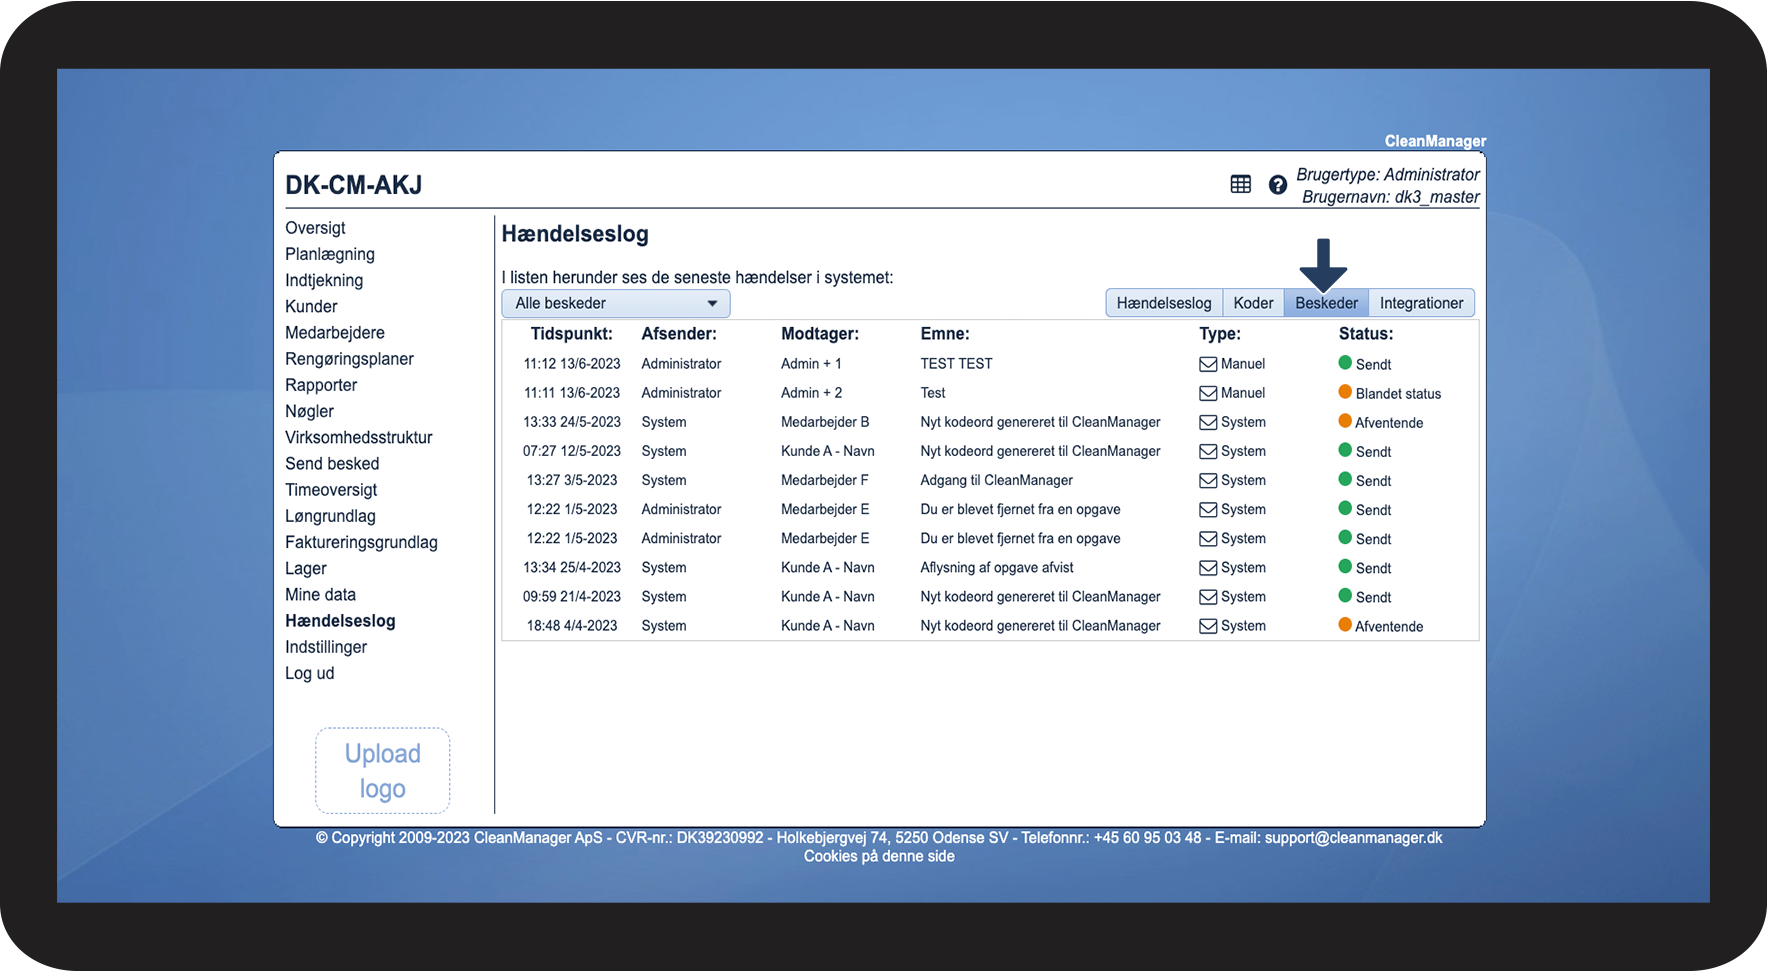Screen dimensions: 1767x971
Task: Go to Send besked in sidebar
Action: point(332,464)
